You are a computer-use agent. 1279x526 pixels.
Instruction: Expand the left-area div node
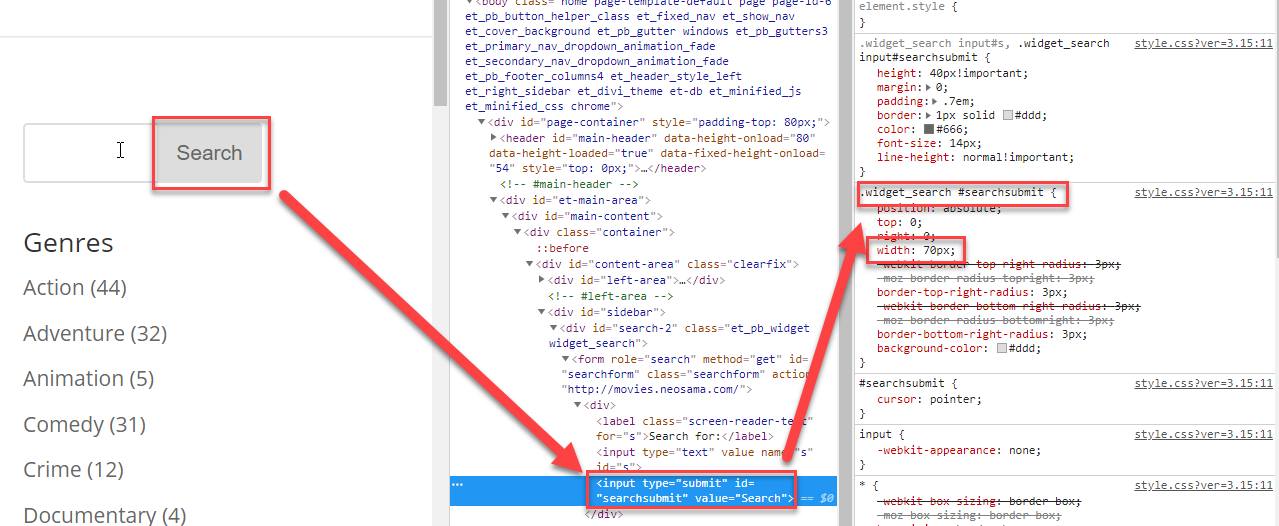coord(542,280)
